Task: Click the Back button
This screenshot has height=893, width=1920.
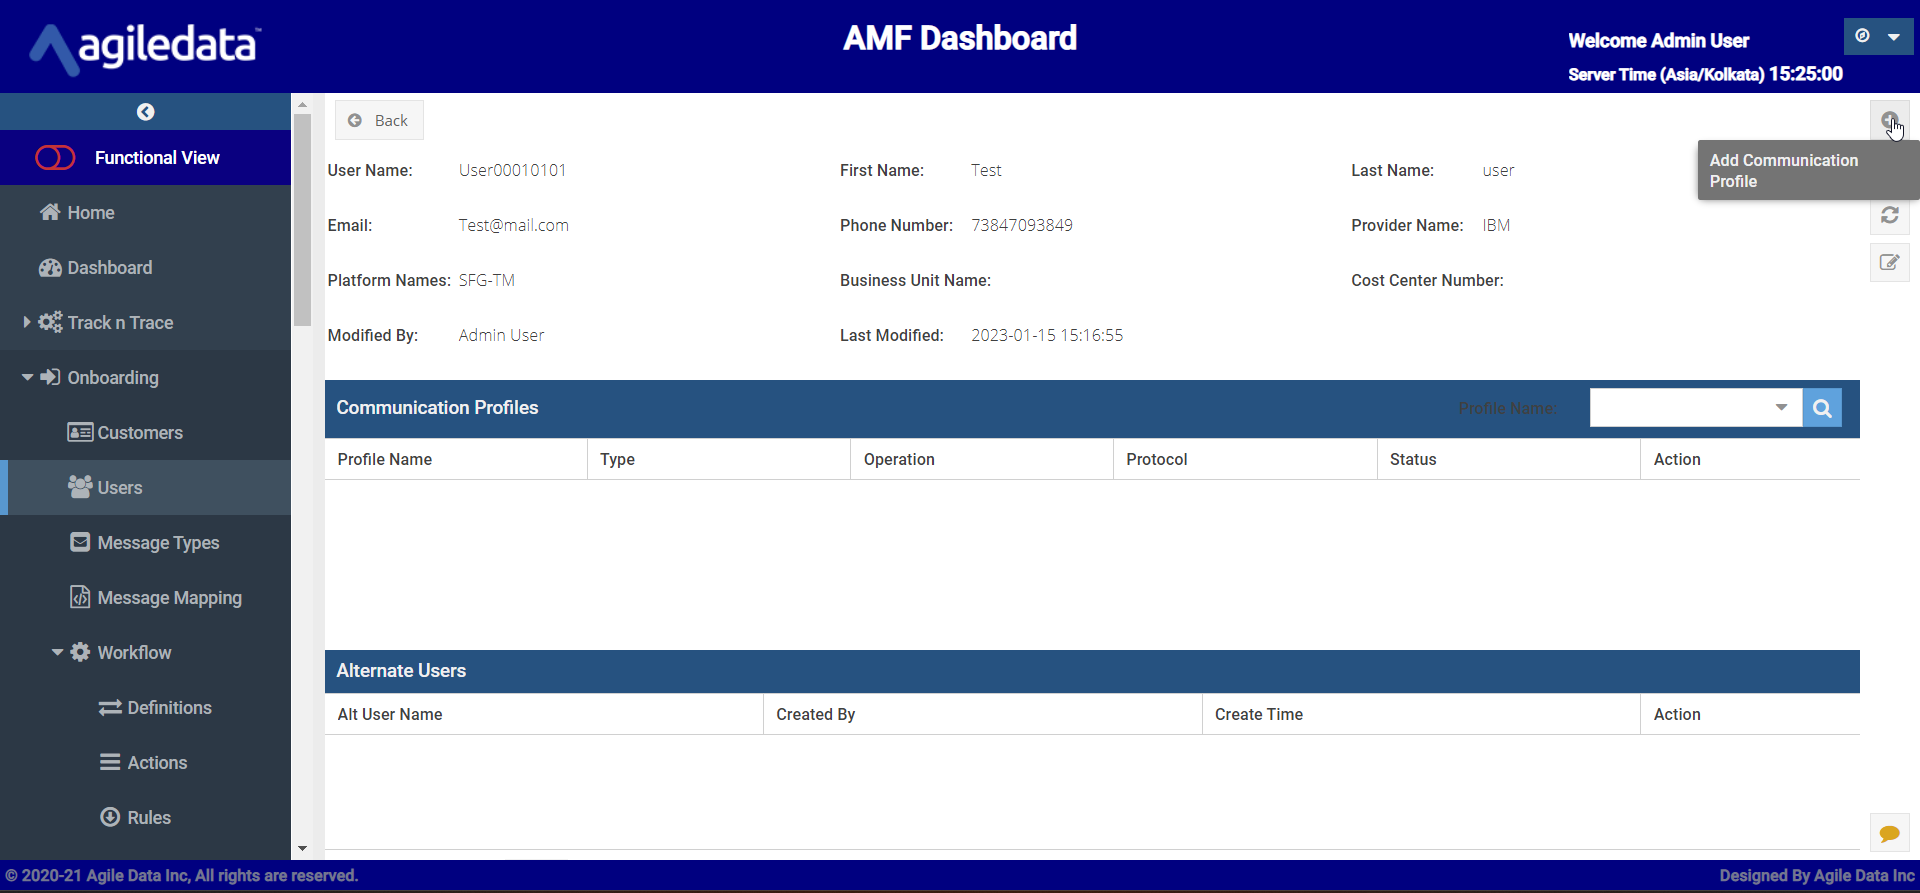Action: click(x=379, y=120)
